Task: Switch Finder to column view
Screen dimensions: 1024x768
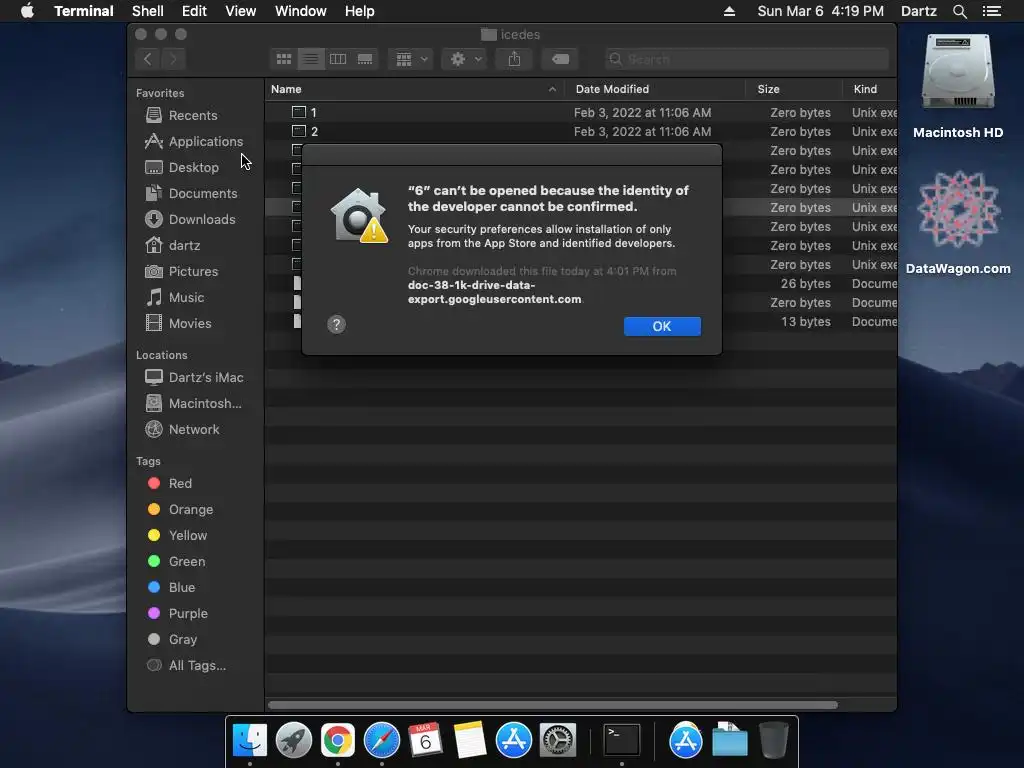Action: click(x=338, y=59)
